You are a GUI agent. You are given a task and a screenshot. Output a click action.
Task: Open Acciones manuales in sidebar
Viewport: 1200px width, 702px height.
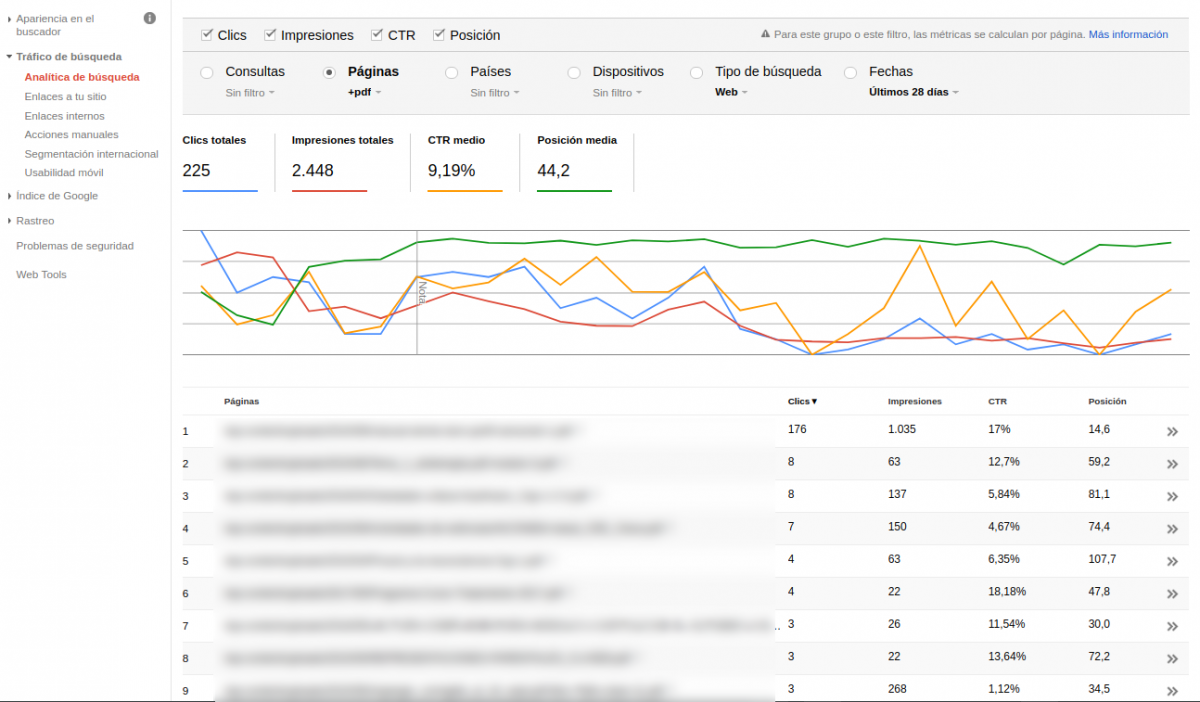[71, 134]
